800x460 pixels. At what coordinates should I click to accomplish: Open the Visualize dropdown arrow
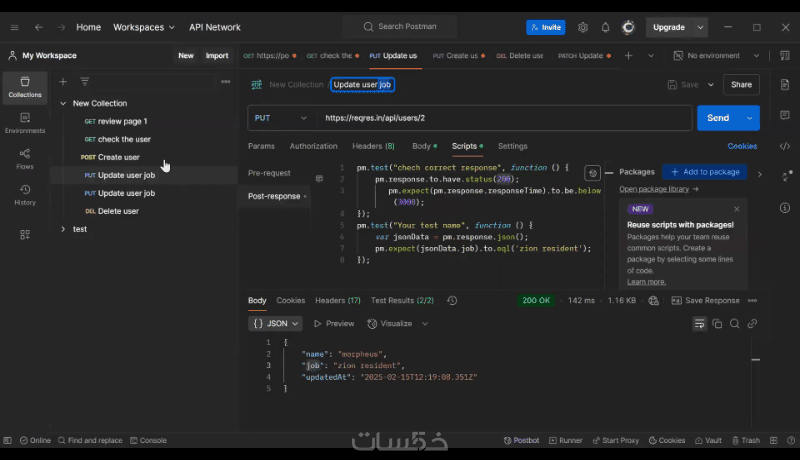point(424,324)
